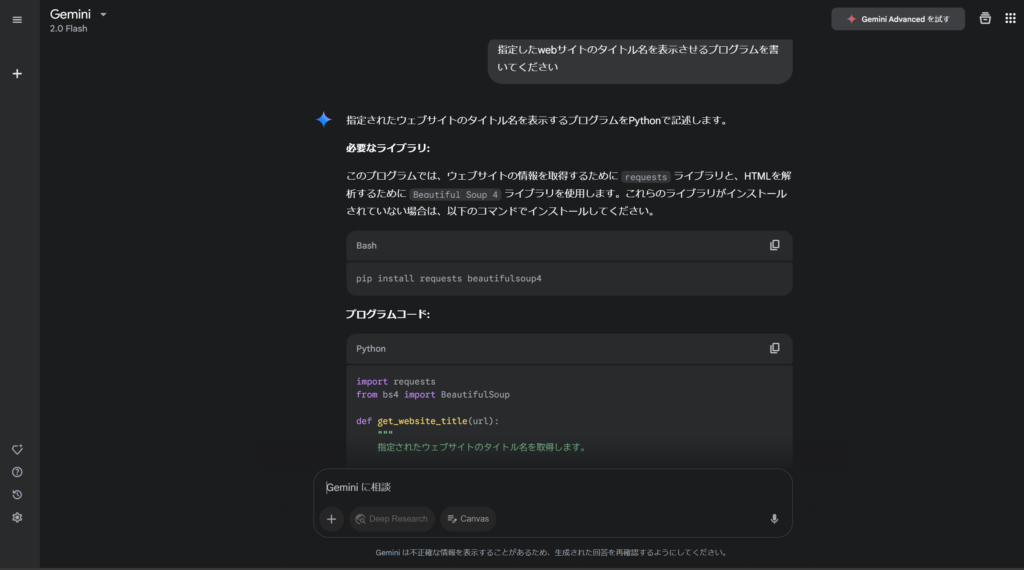Copy the Bash code block
The width and height of the screenshot is (1024, 570).
[x=775, y=245]
